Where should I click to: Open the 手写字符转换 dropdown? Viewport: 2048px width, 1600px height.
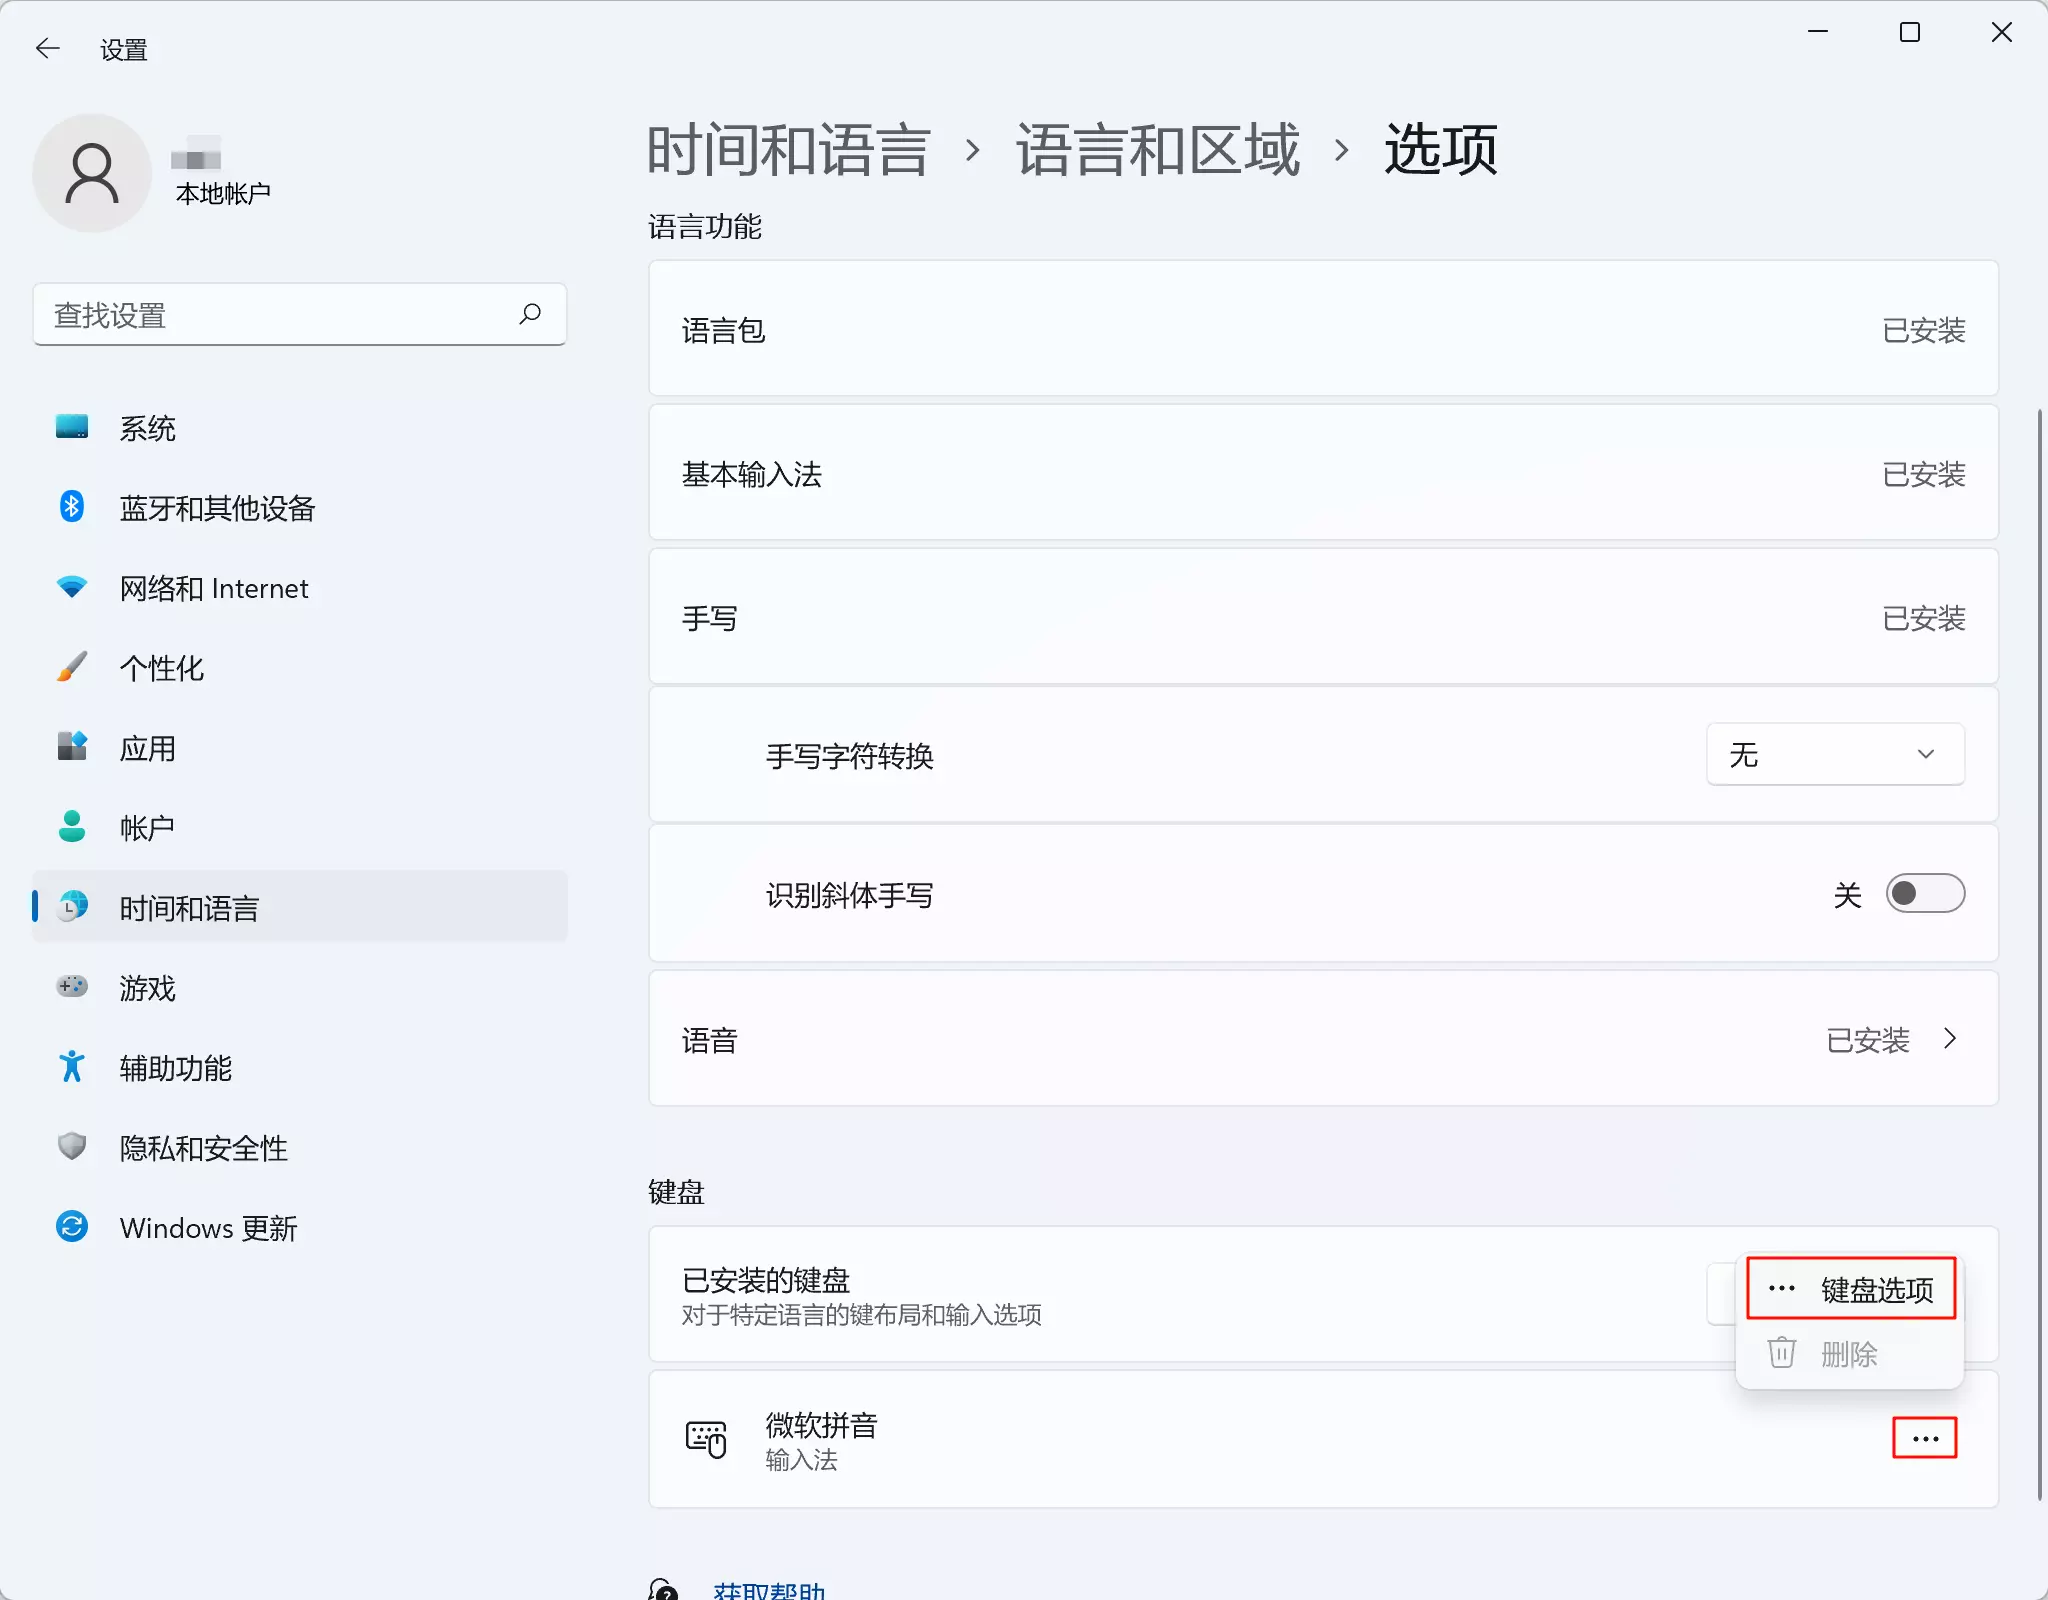click(x=1834, y=755)
